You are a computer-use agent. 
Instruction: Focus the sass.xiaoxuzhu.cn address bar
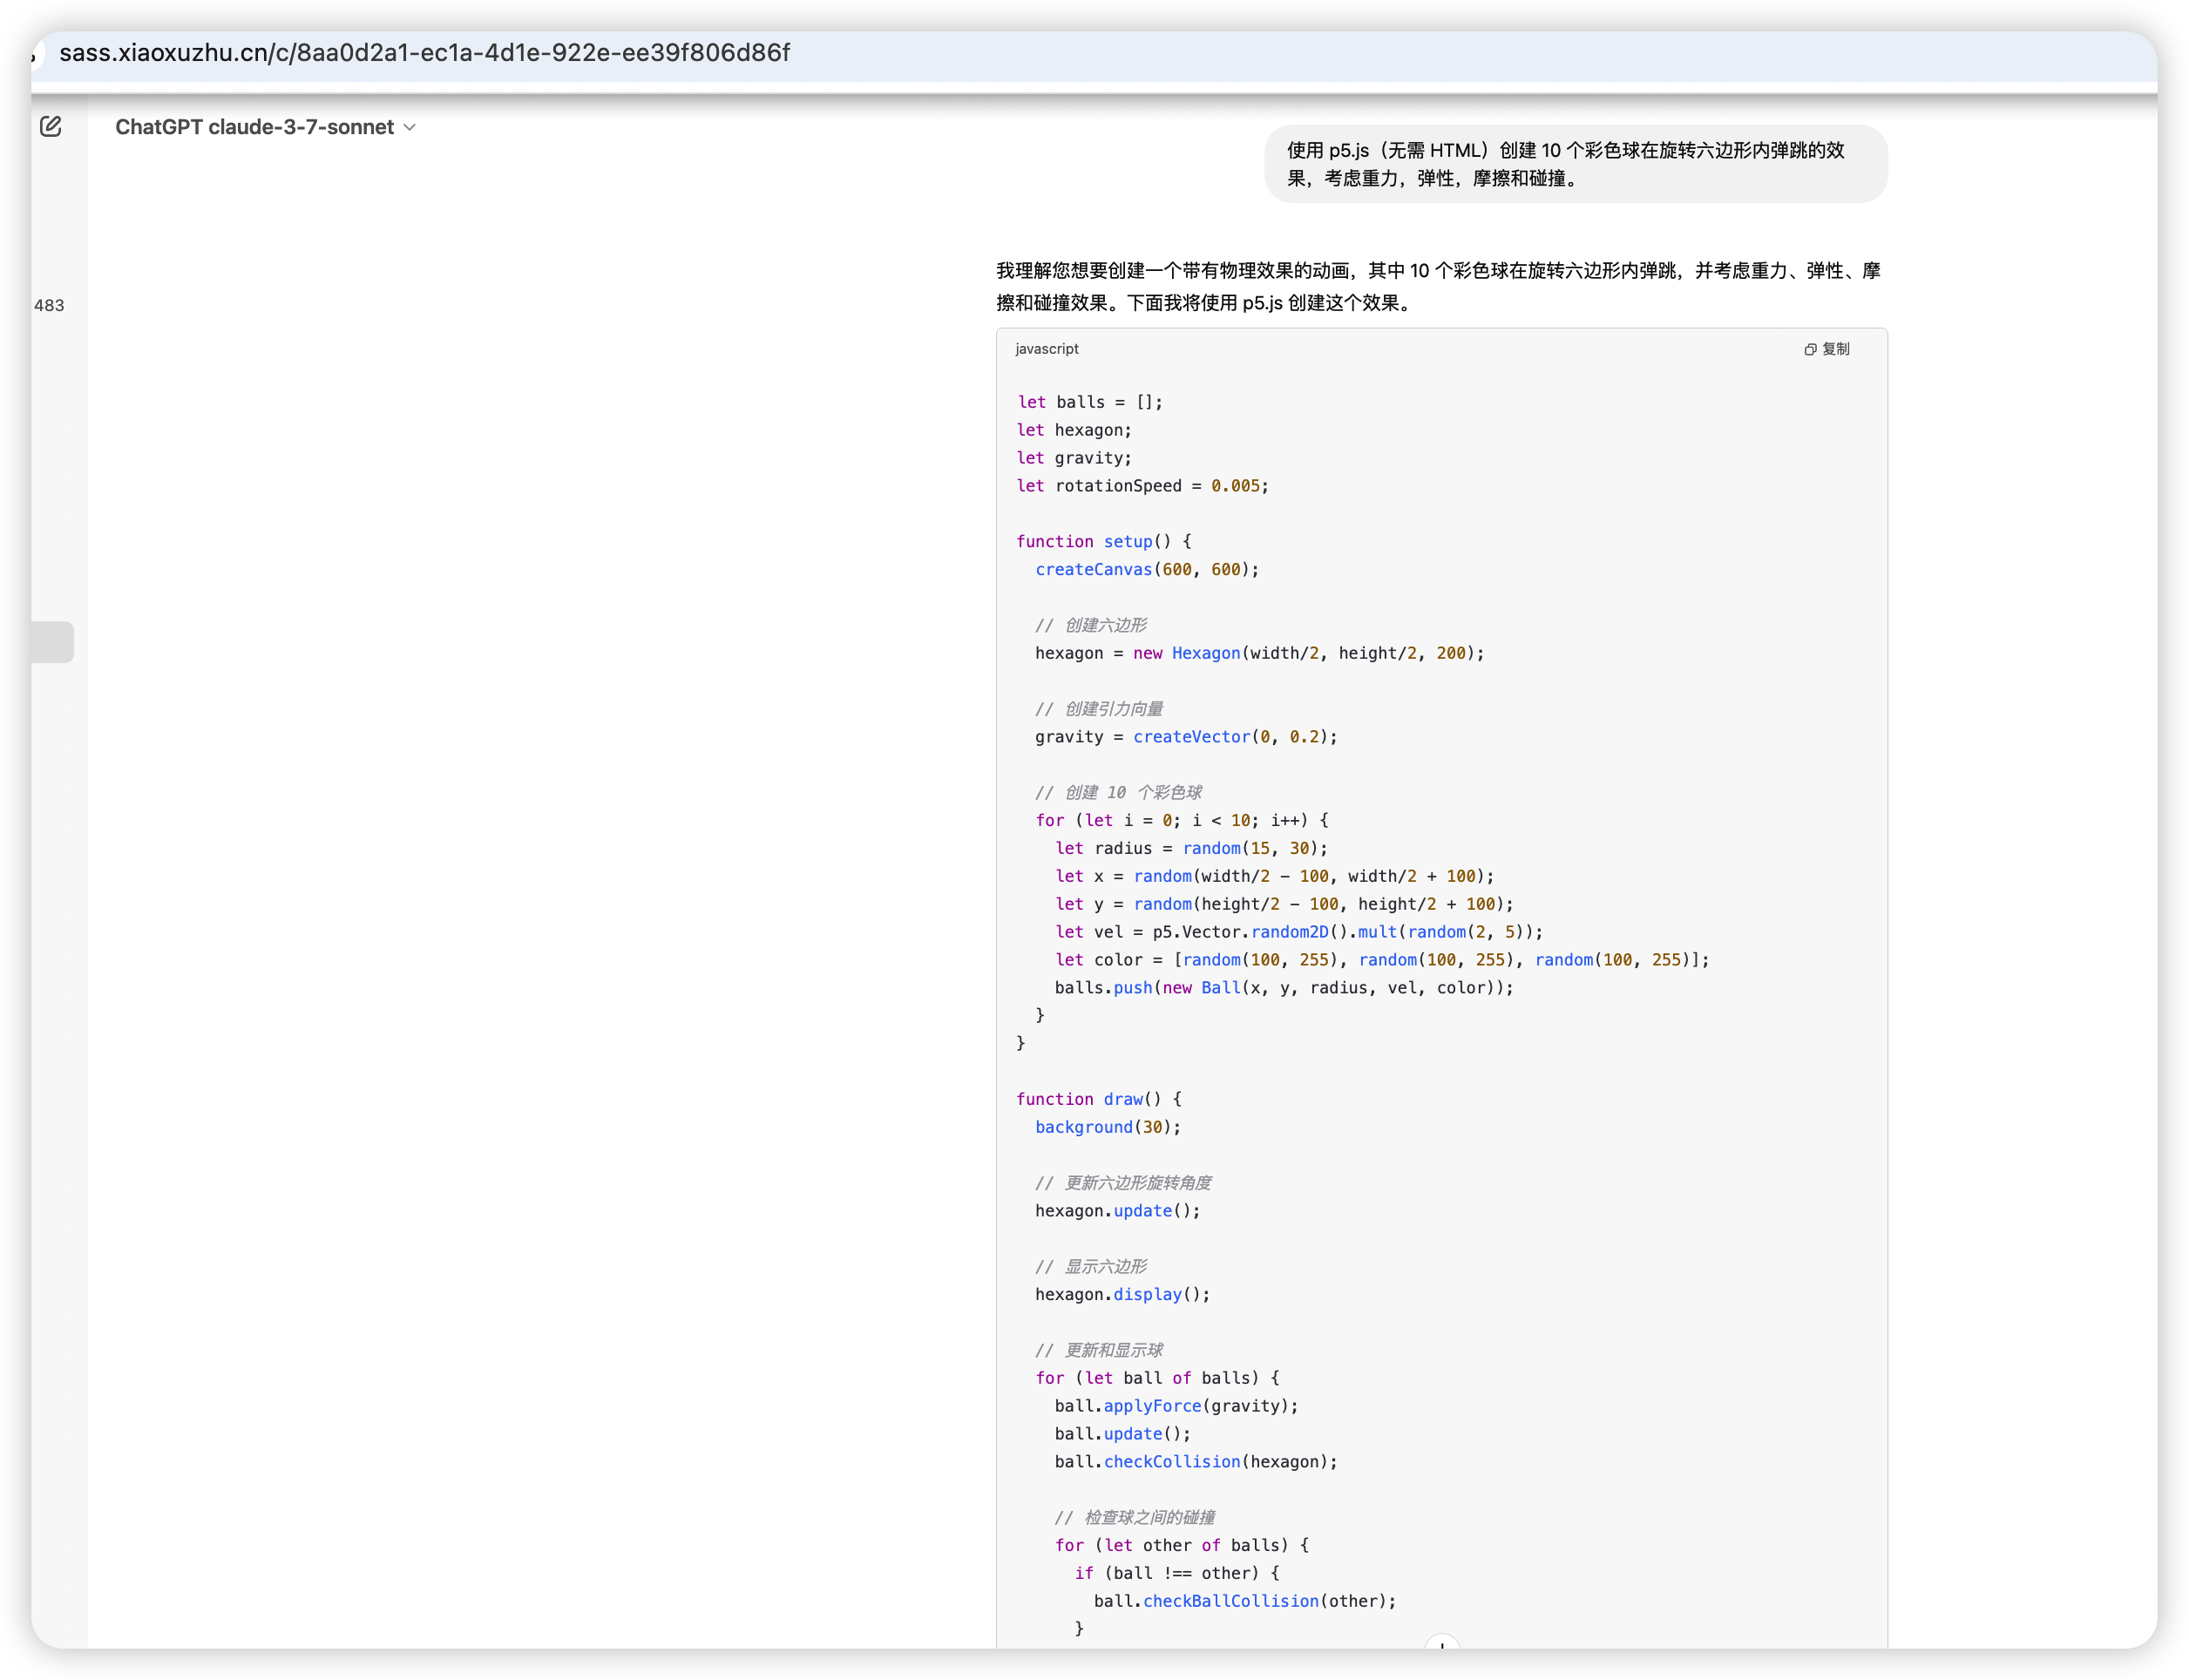[424, 53]
